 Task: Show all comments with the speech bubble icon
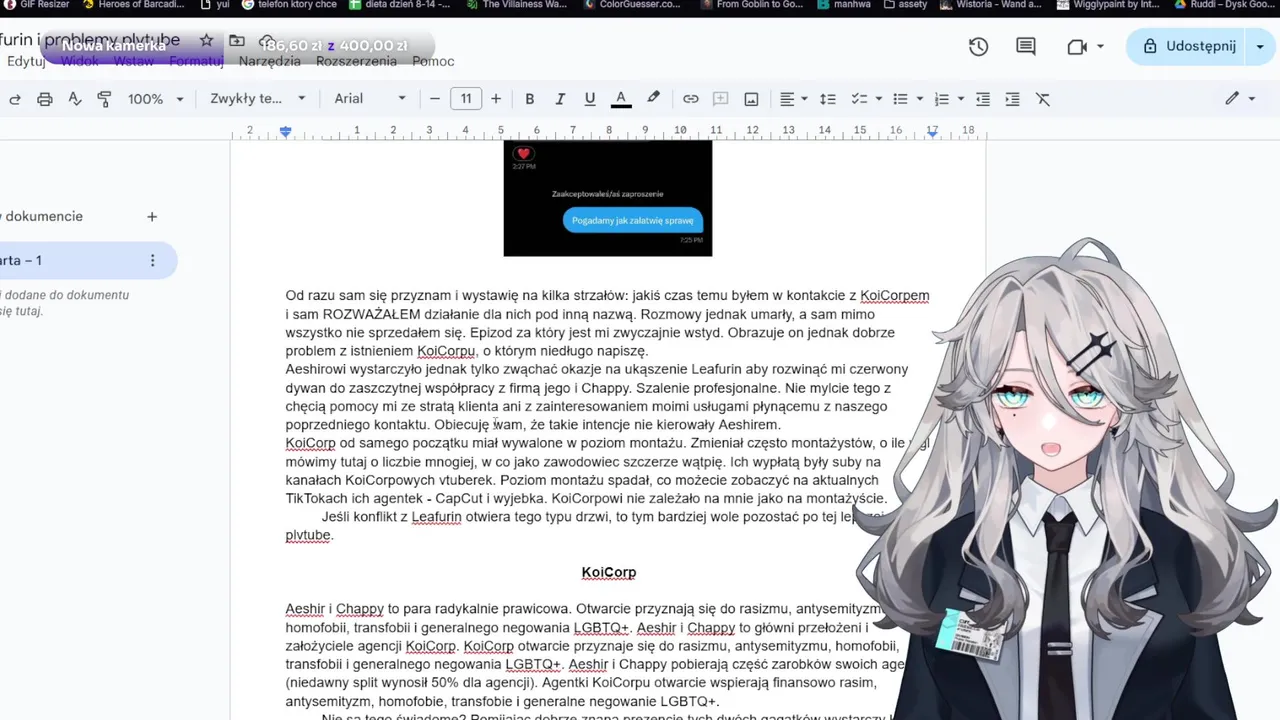coord(1026,47)
